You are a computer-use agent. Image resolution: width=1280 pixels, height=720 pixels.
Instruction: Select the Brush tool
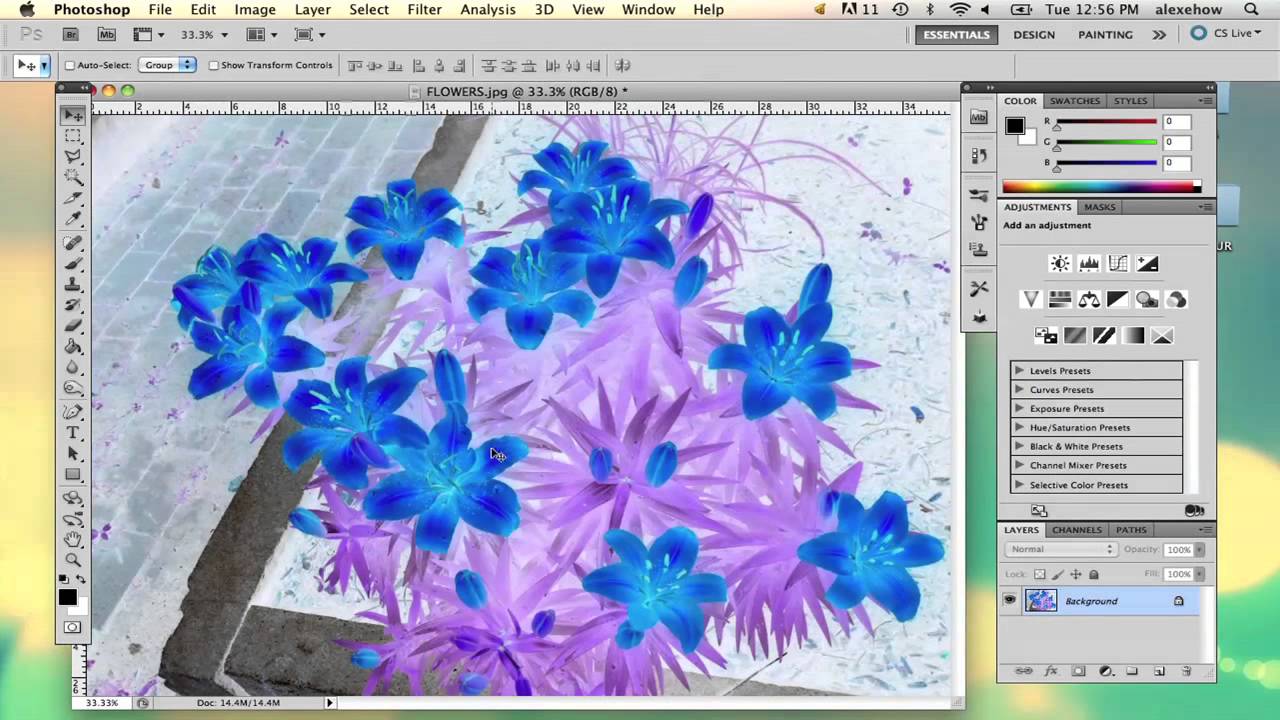point(73,264)
